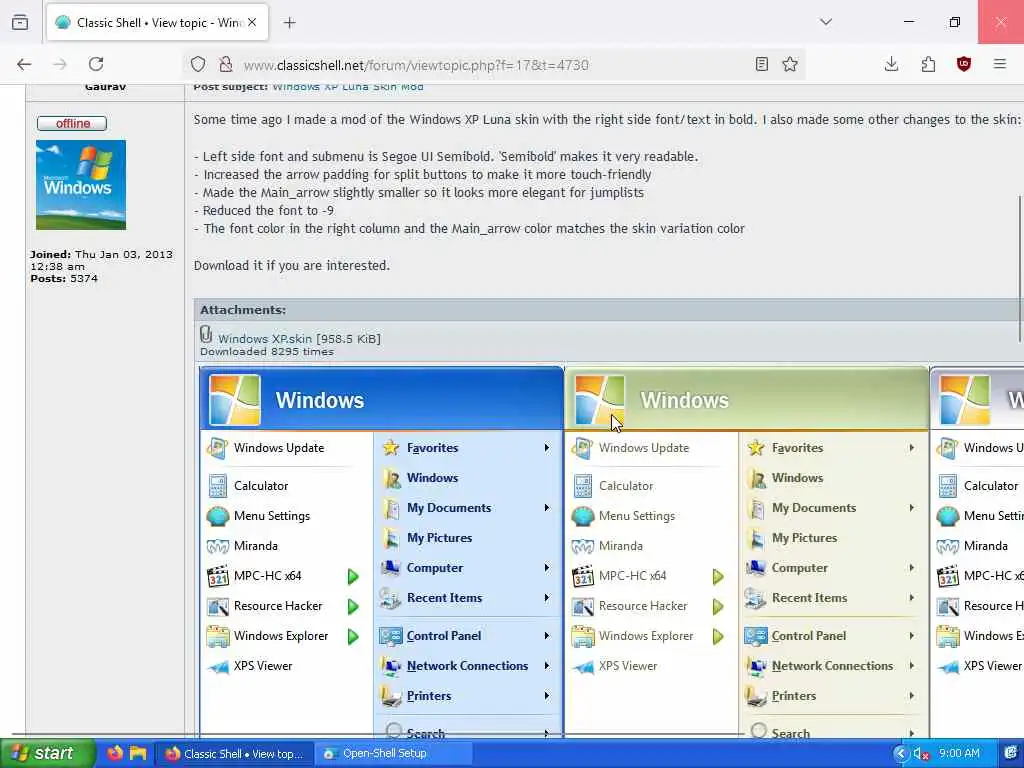Click Control Panel submenu arrow in blue menu image
Viewport: 1024px width, 768px height.
point(547,636)
